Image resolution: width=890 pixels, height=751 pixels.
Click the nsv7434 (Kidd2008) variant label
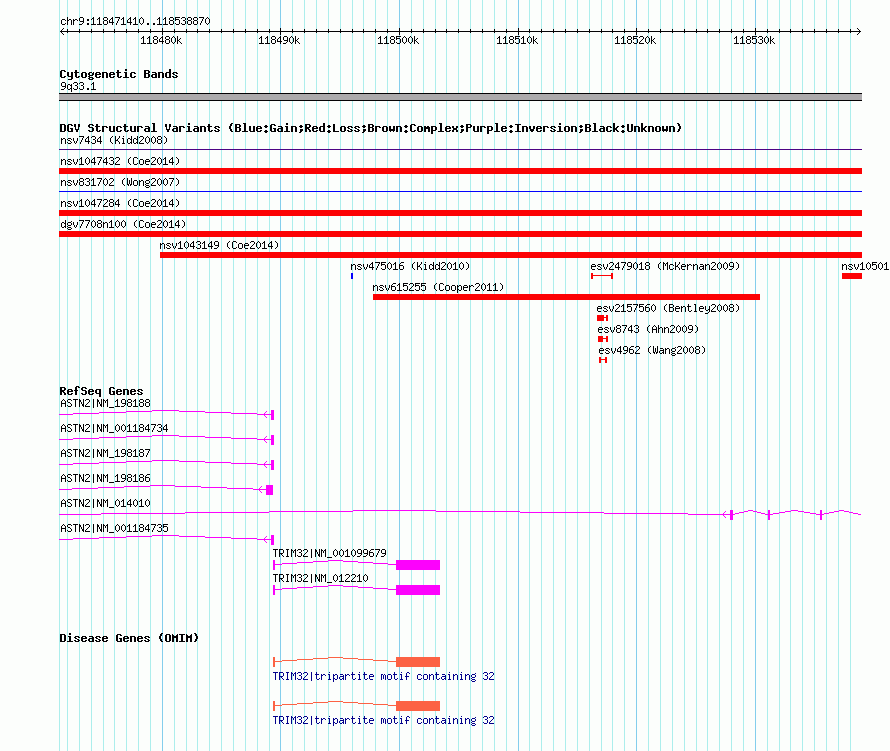click(x=114, y=140)
